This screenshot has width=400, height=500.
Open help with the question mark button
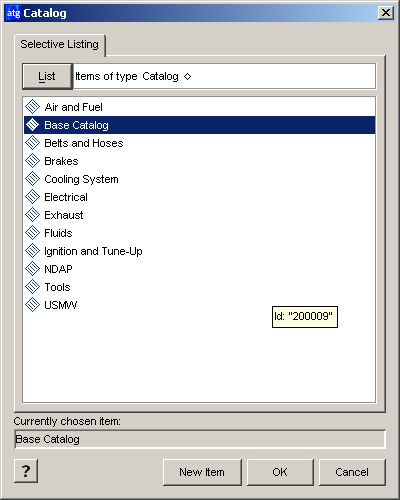tap(26, 471)
